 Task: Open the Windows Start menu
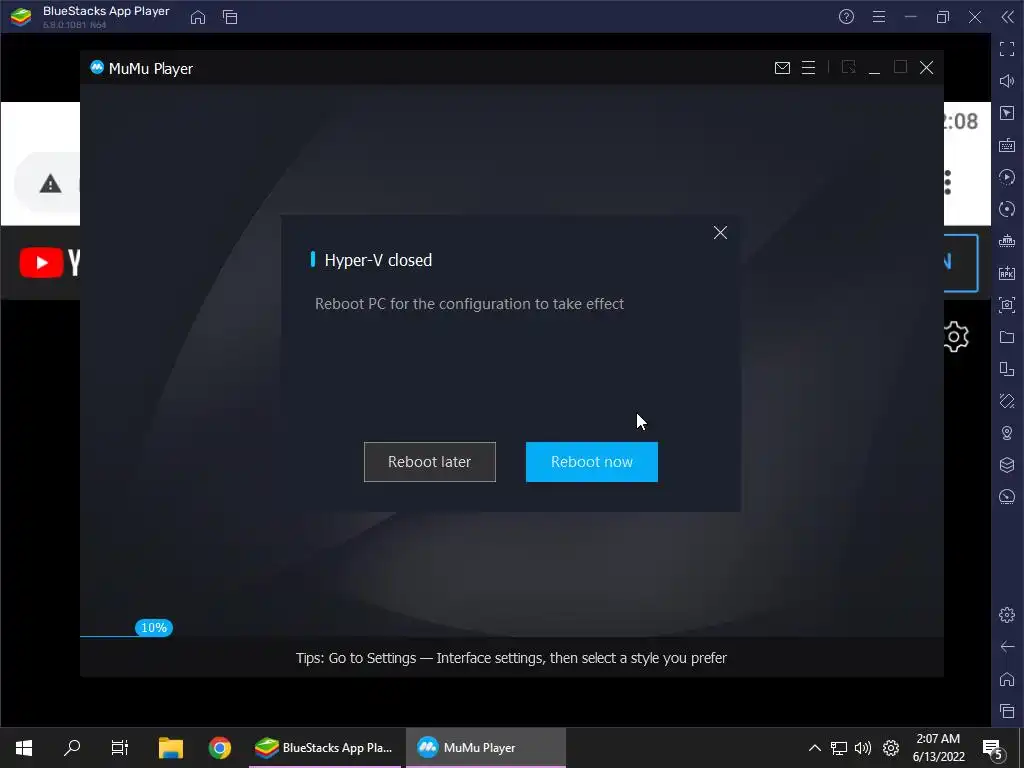click(24, 748)
